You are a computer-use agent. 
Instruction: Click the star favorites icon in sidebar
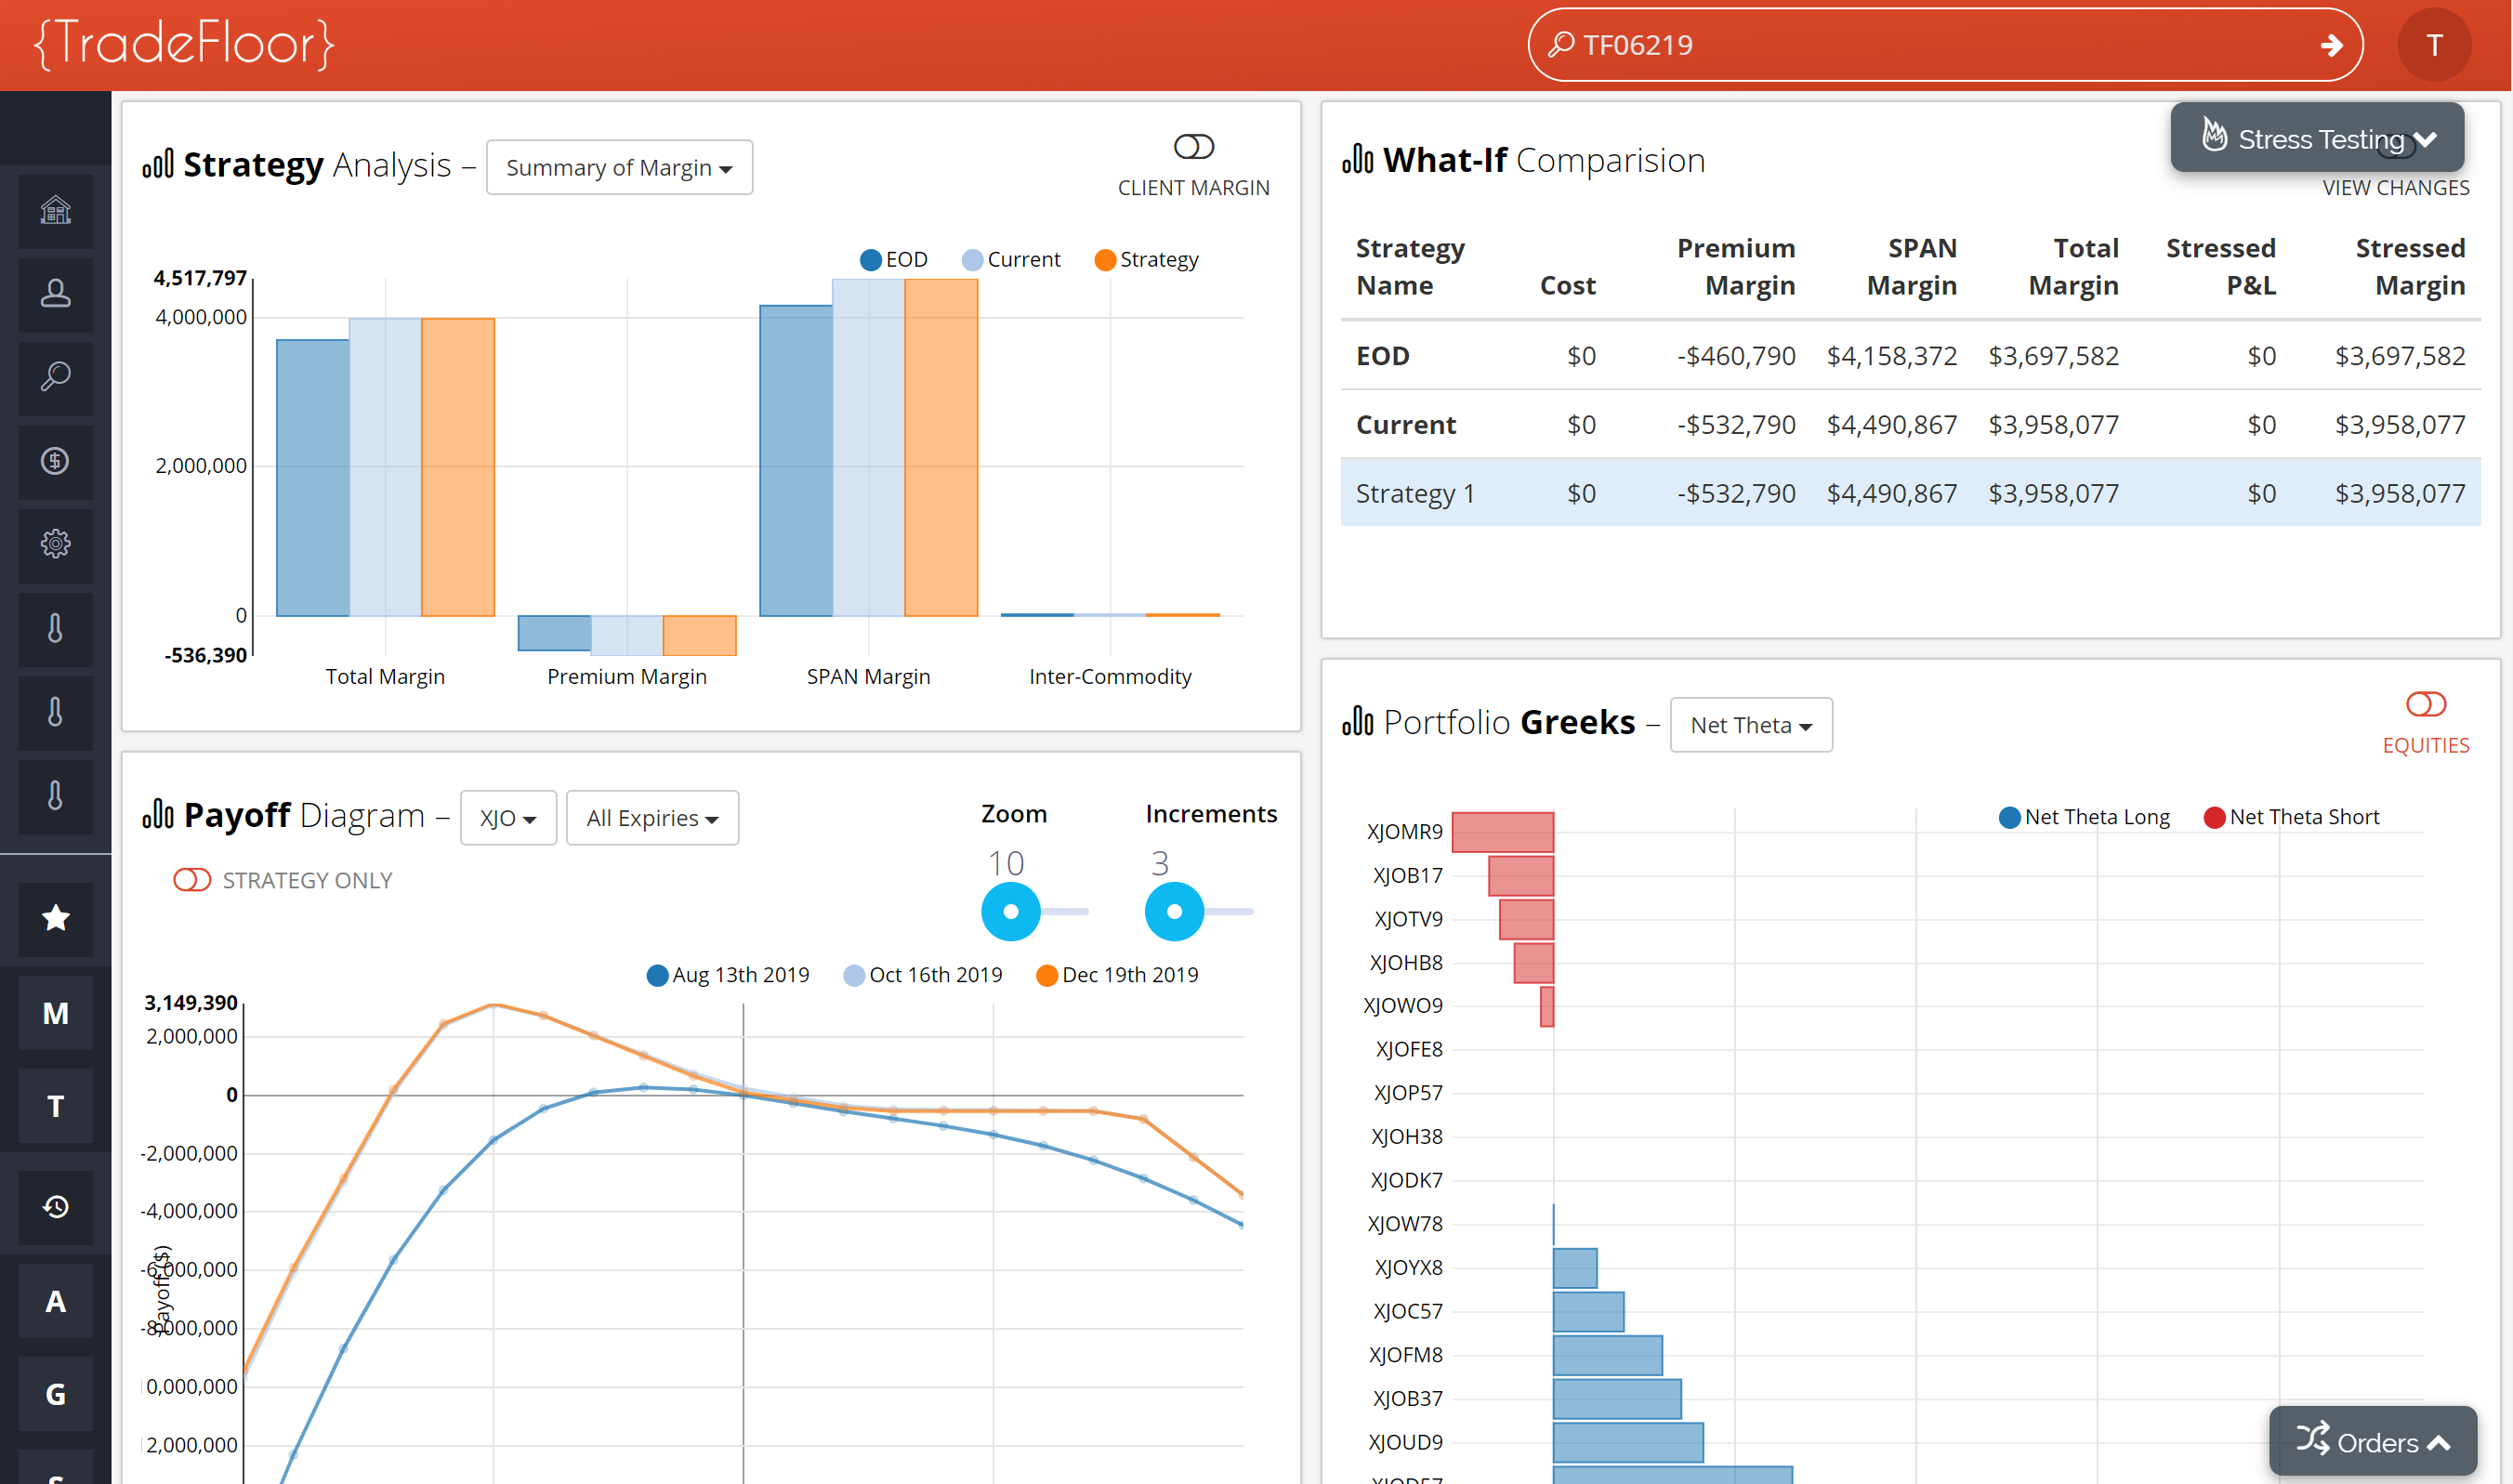(x=55, y=918)
